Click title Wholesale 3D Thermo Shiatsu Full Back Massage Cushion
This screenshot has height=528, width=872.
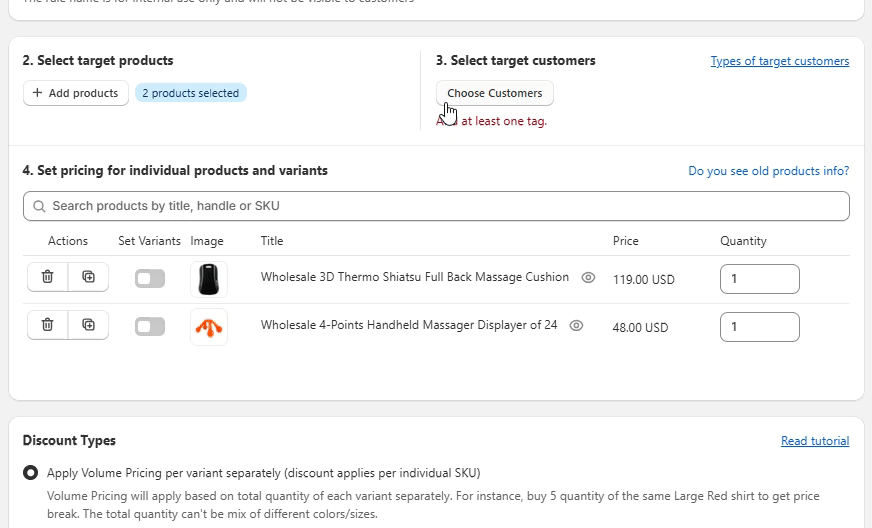pos(415,277)
